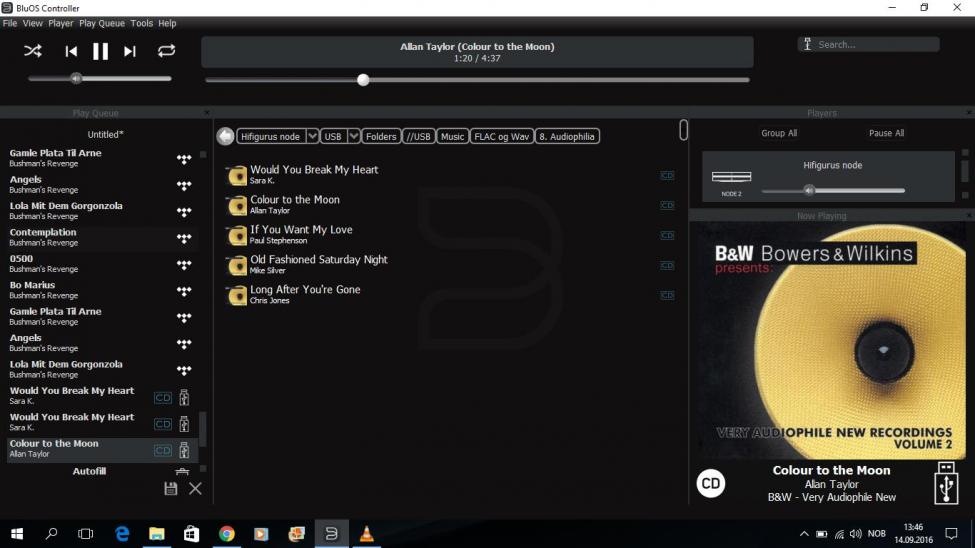The height and width of the screenshot is (548, 975).
Task: Open File Explorer from the taskbar
Action: click(x=157, y=534)
